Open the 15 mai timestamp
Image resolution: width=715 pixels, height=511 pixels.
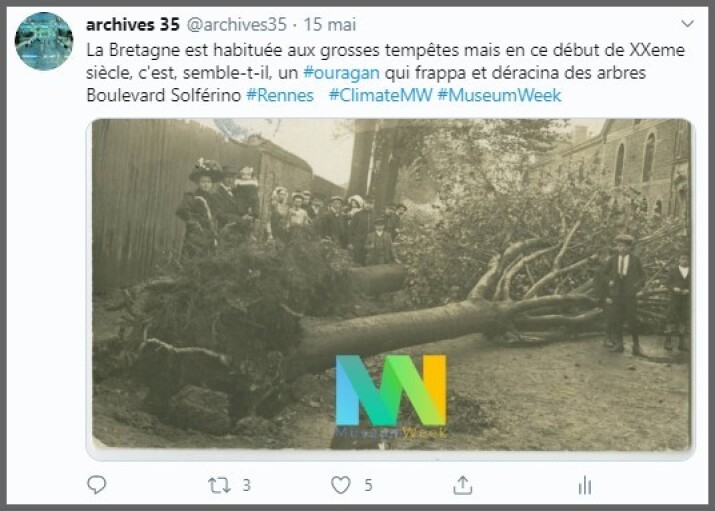coord(330,25)
